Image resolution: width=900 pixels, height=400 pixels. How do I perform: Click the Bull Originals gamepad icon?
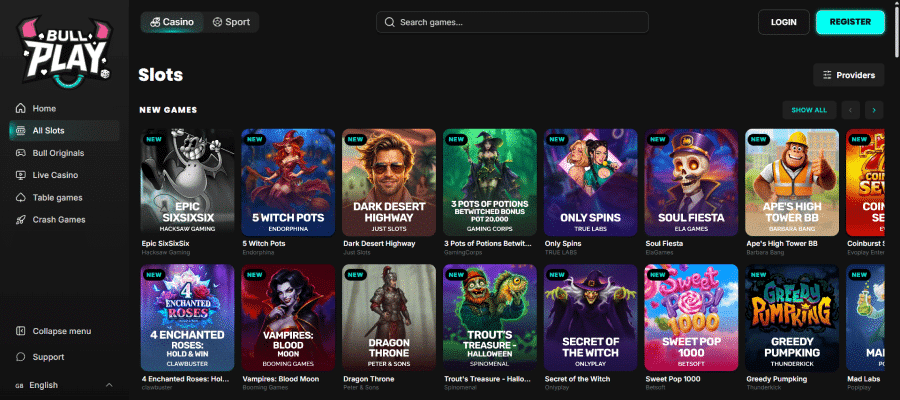point(21,153)
